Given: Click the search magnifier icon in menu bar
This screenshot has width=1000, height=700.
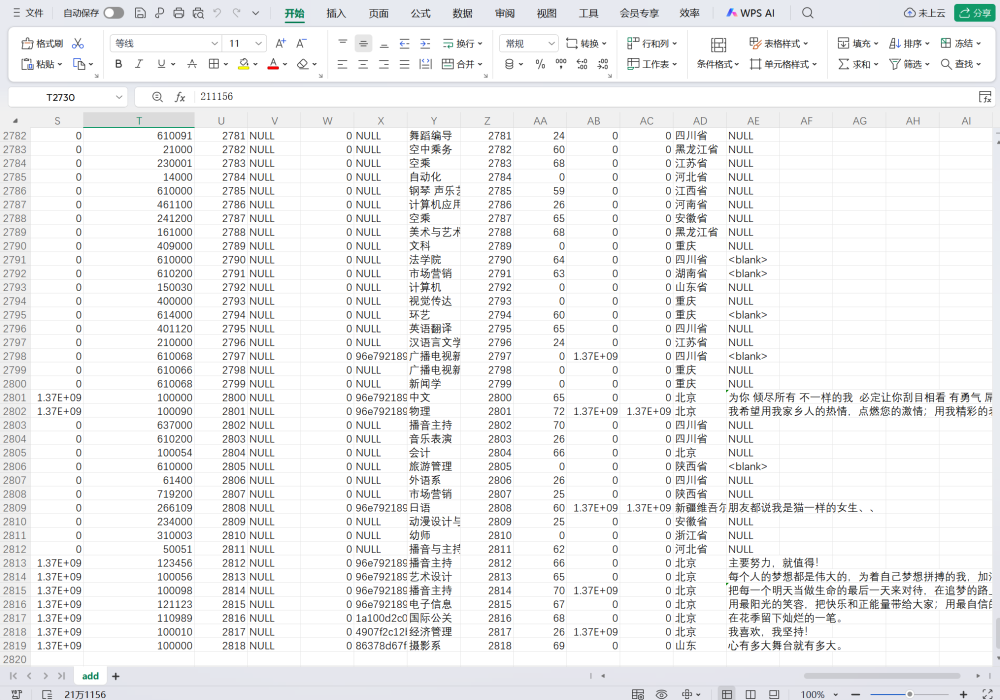Looking at the screenshot, I should pyautogui.click(x=808, y=13).
